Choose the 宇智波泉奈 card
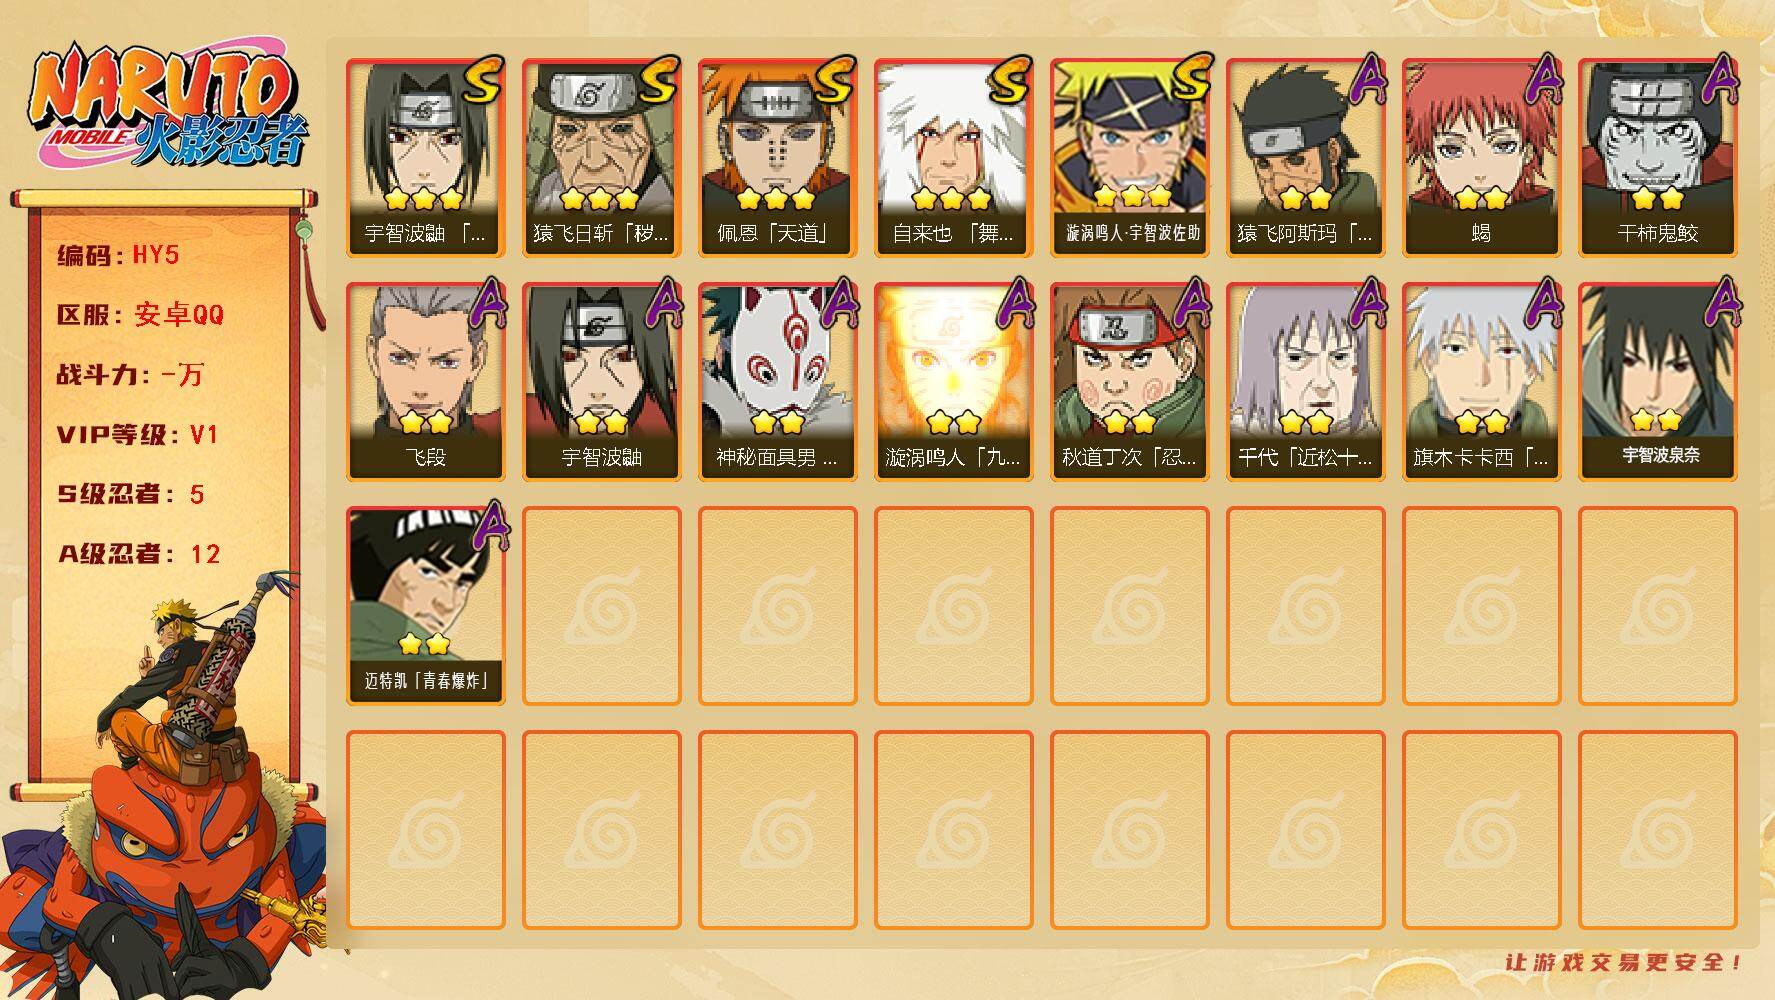Viewport: 1775px width, 1000px height. click(1657, 382)
